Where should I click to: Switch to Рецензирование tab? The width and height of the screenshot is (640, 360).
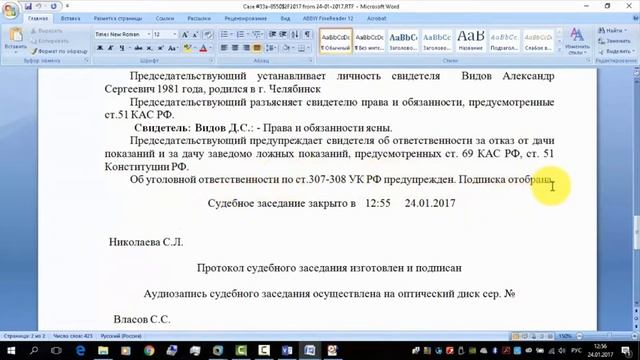(x=245, y=18)
